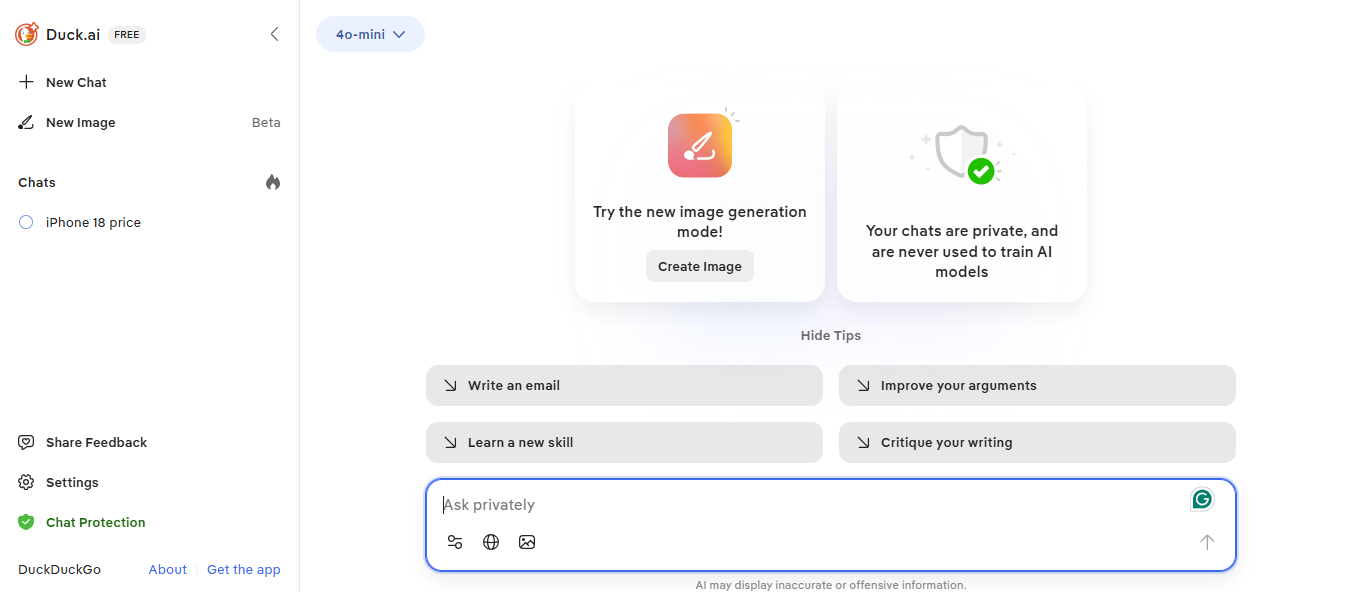Select the Improve your arguments suggestion
The width and height of the screenshot is (1365, 592).
pyautogui.click(x=1037, y=385)
